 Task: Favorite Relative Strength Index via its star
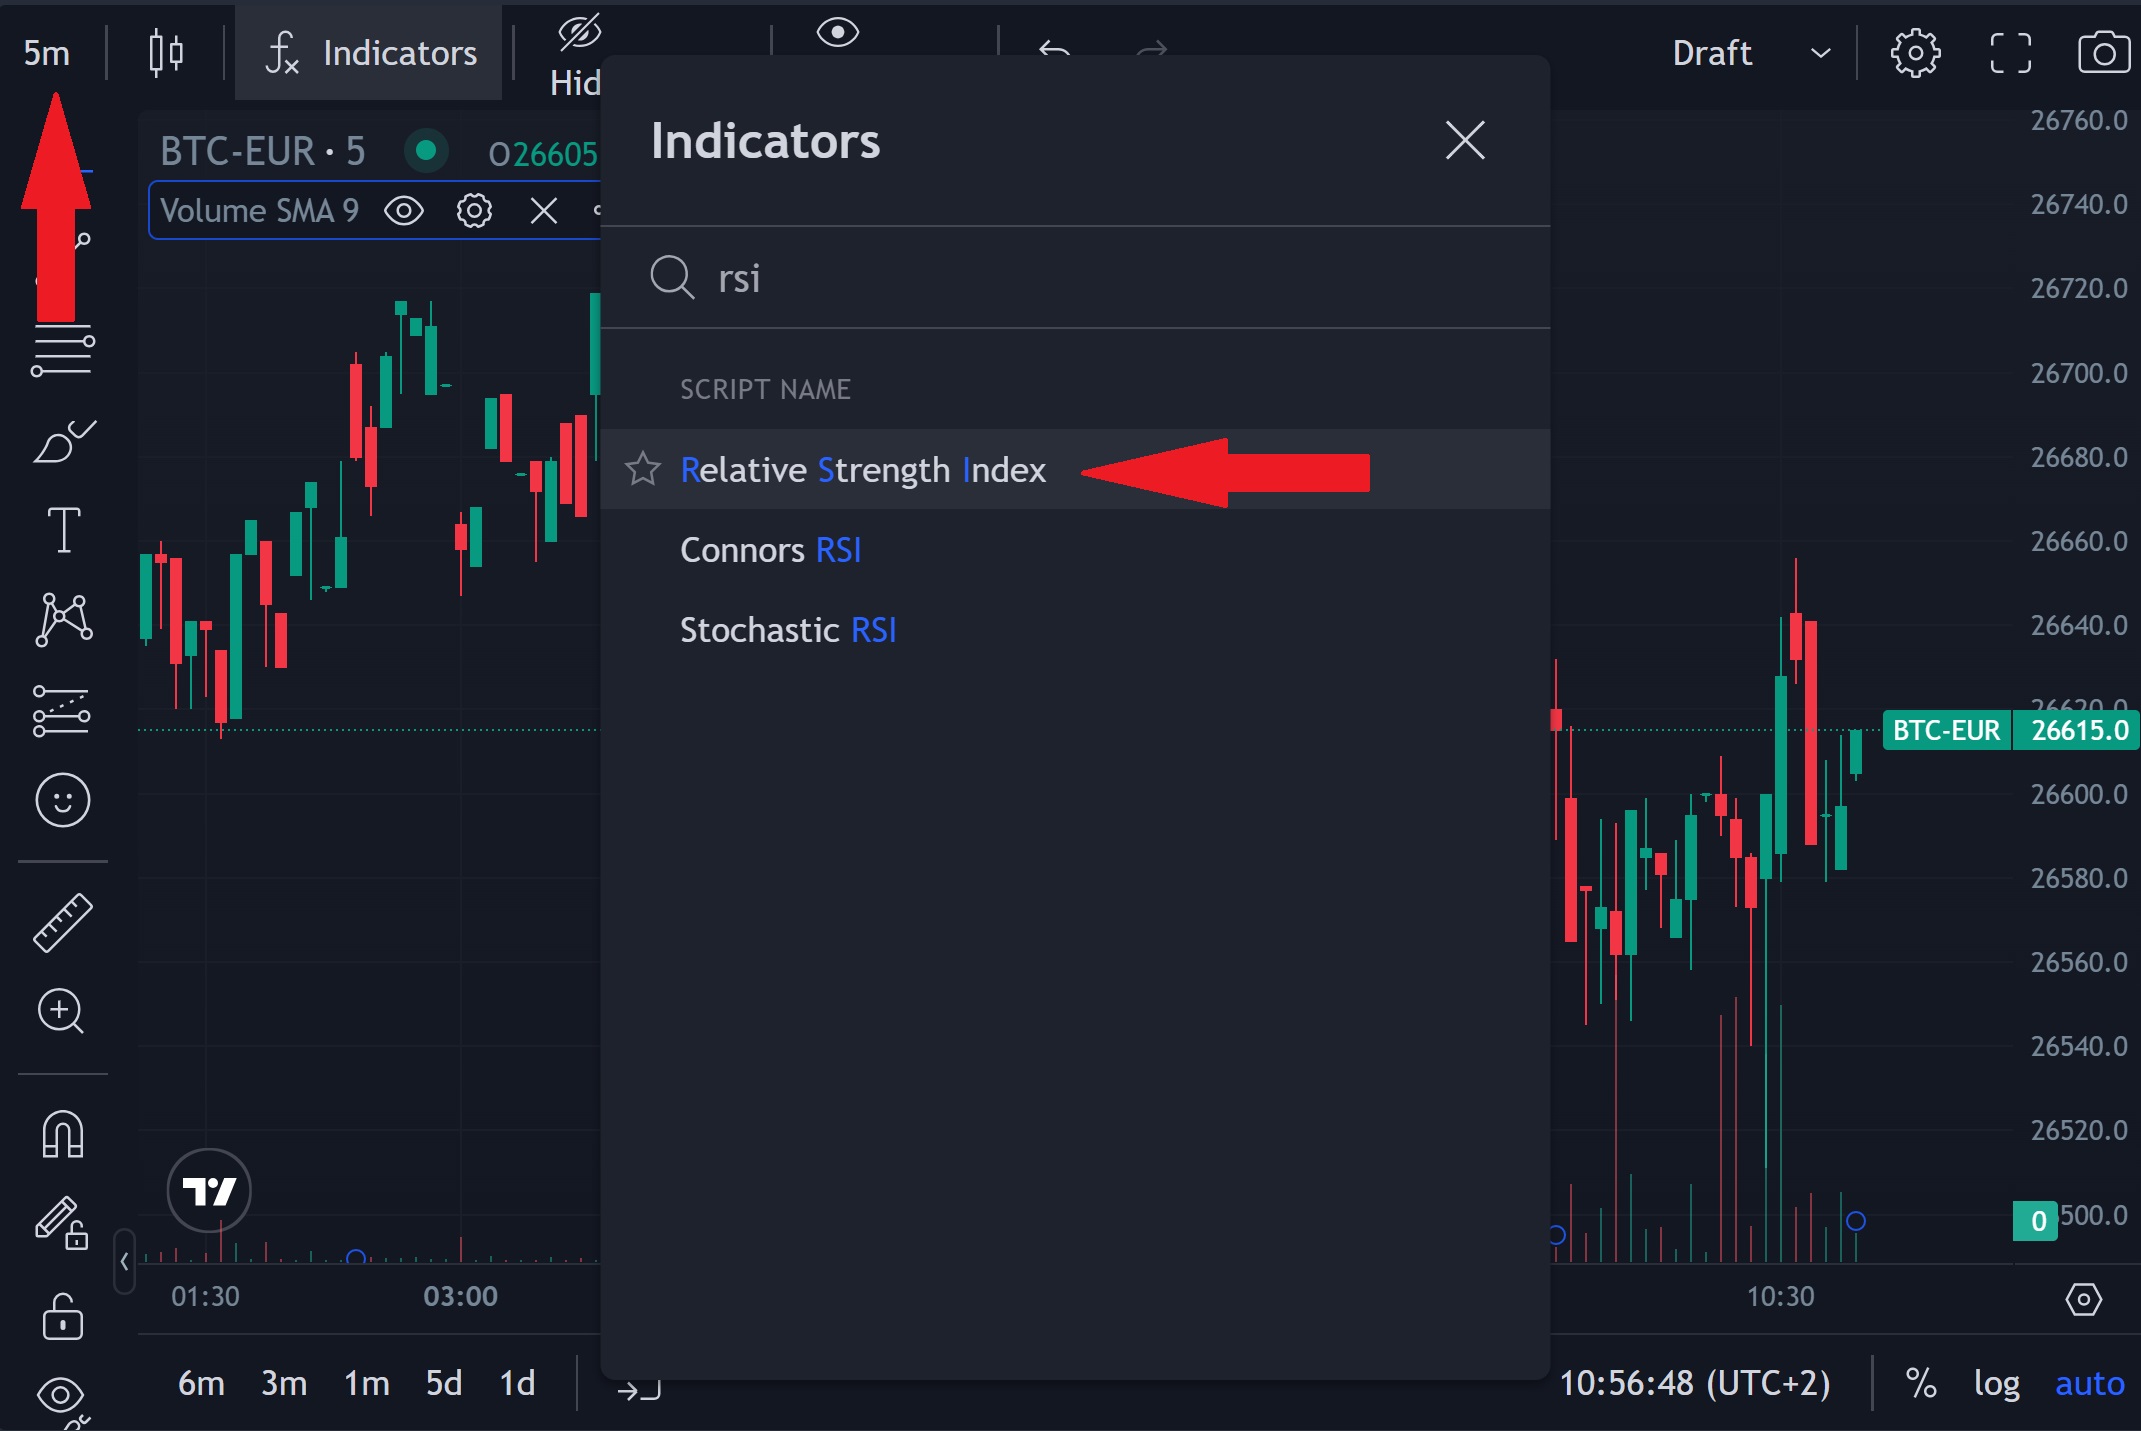pos(643,469)
